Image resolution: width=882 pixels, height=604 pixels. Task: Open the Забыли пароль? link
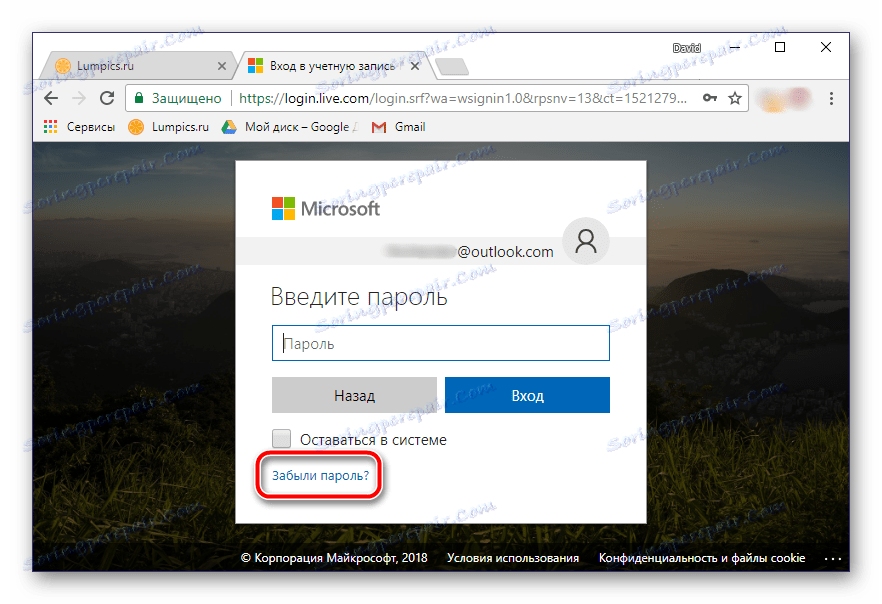(320, 476)
